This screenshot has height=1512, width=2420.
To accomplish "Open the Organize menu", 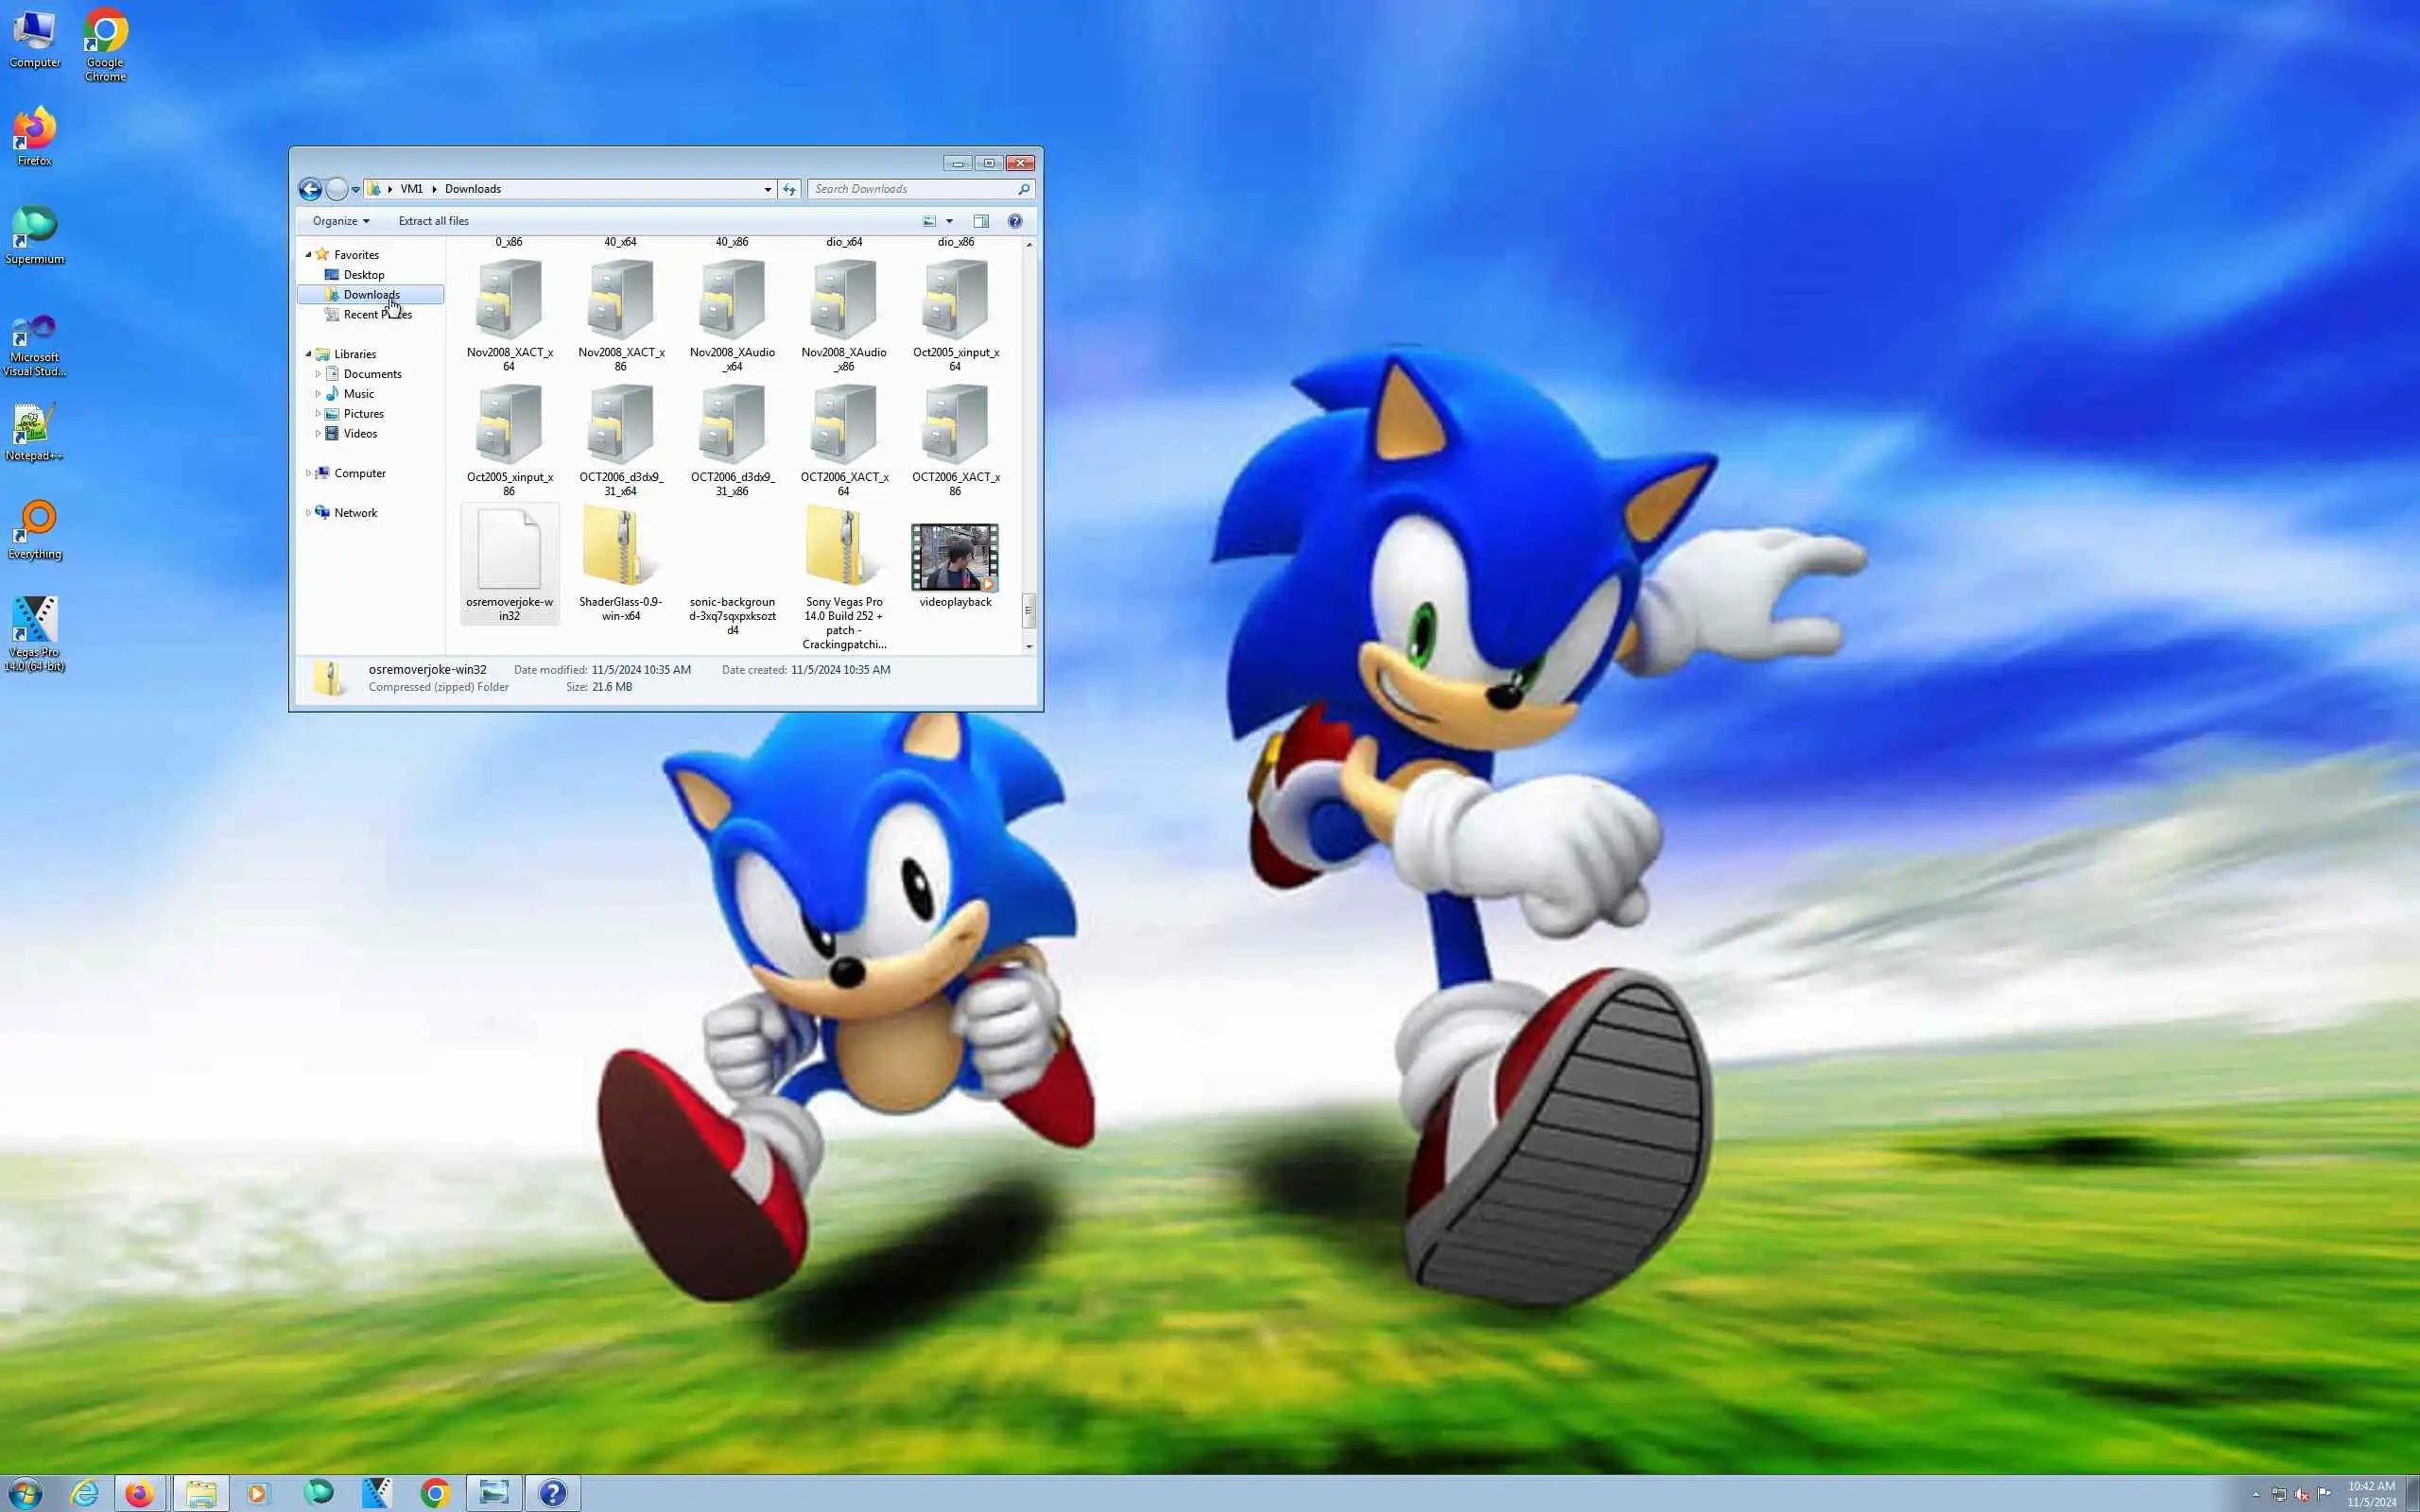I will 340,221.
